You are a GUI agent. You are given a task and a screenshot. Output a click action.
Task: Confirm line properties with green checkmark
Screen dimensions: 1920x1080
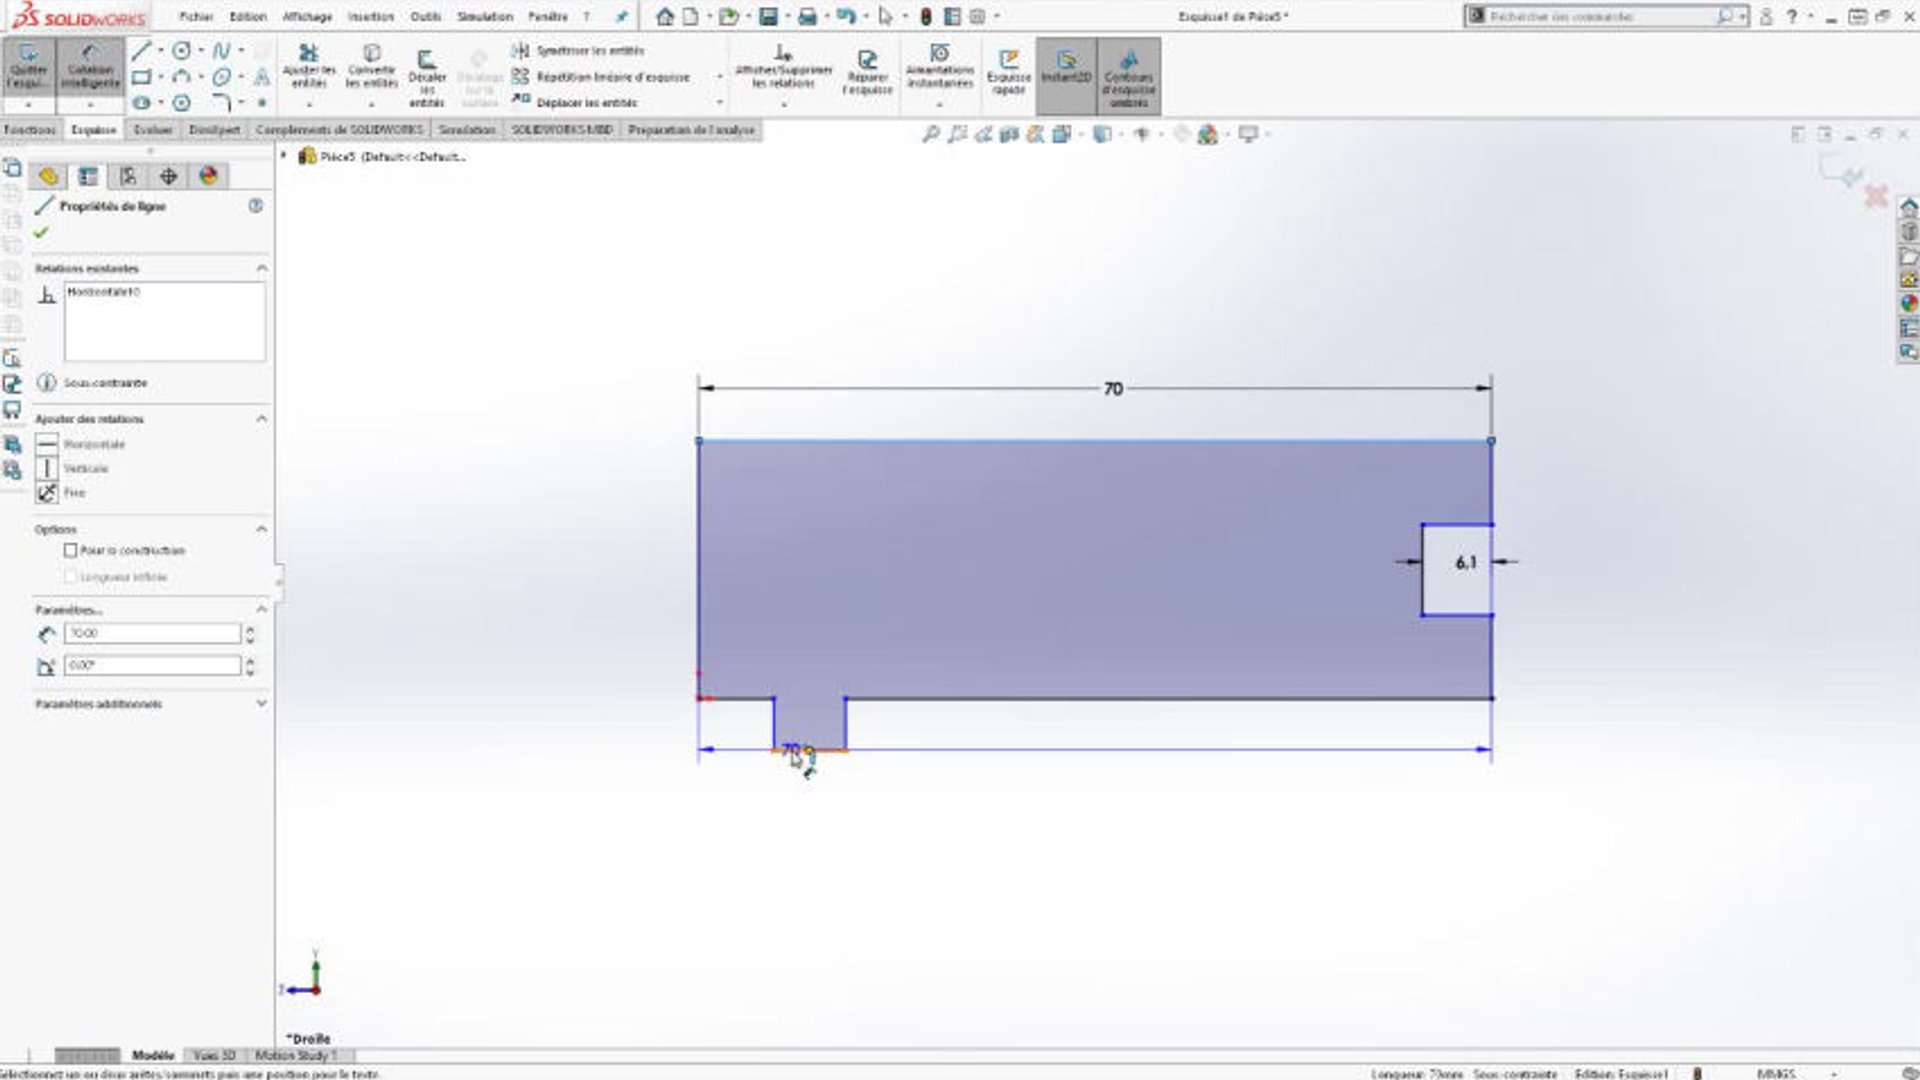click(x=41, y=232)
